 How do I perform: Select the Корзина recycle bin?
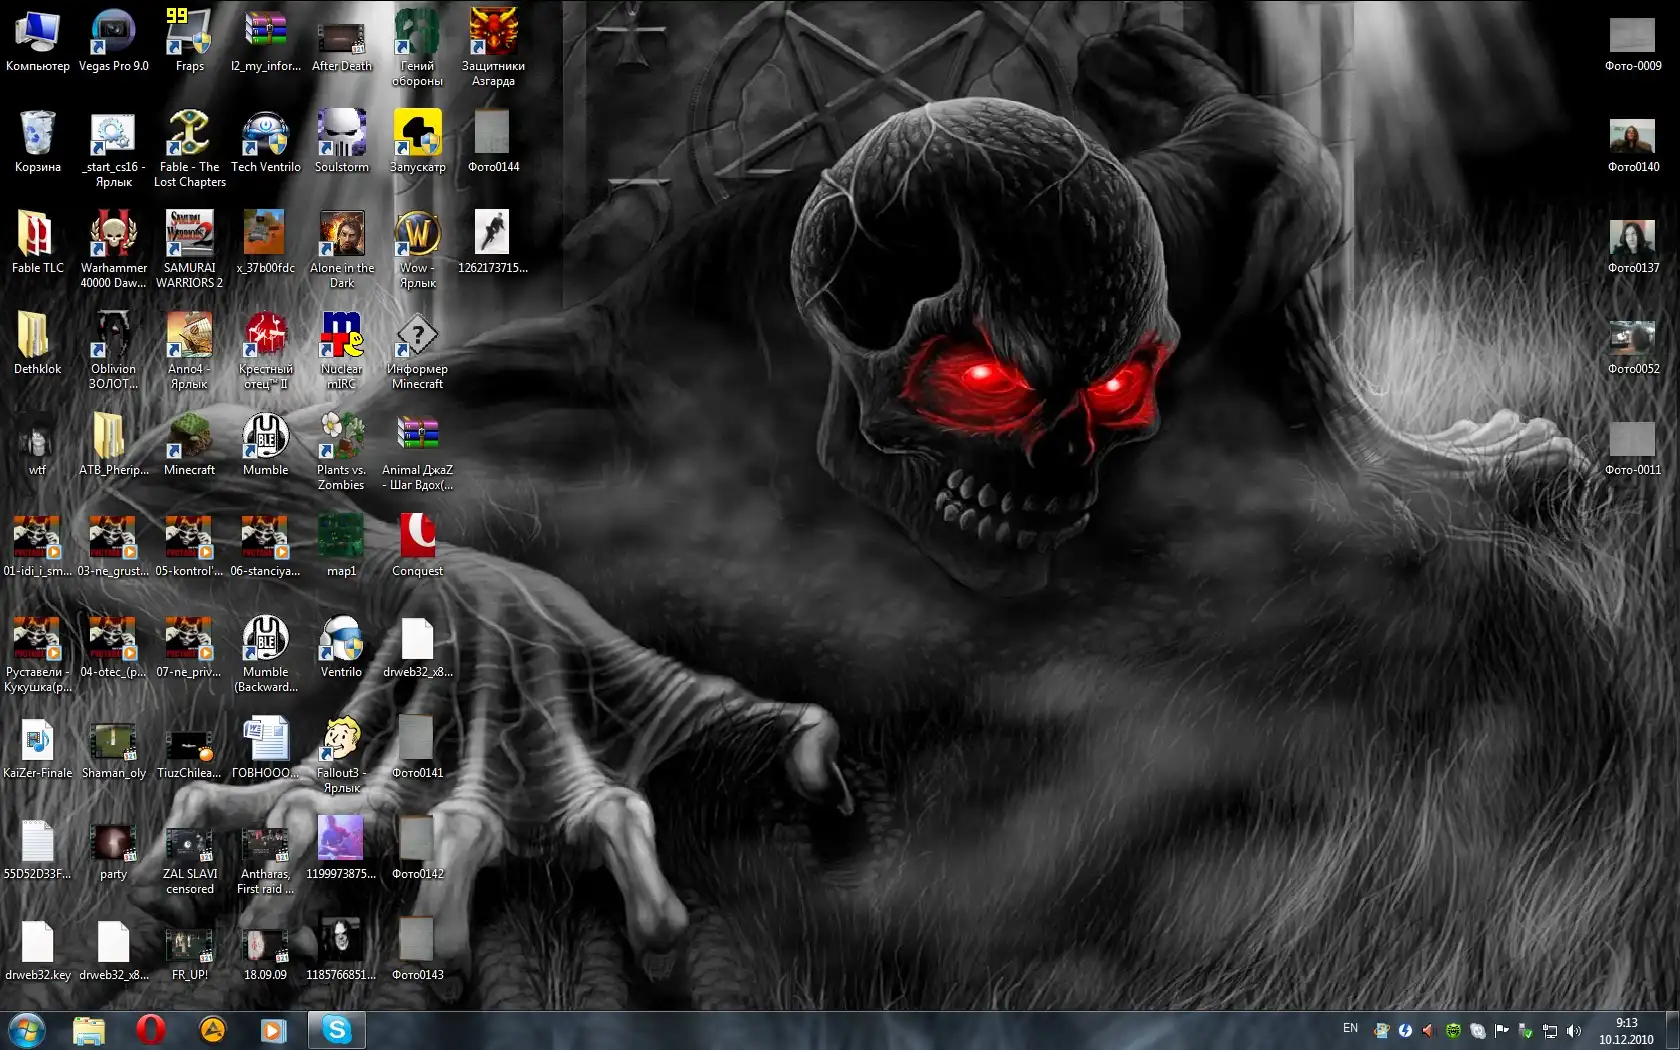point(37,135)
